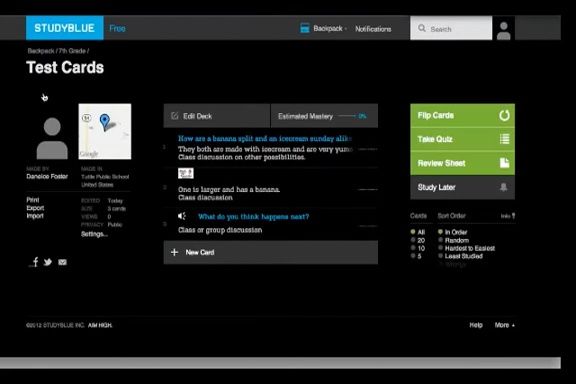The height and width of the screenshot is (384, 576).
Task: Click the Flip Cards refresh icon
Action: tap(504, 115)
